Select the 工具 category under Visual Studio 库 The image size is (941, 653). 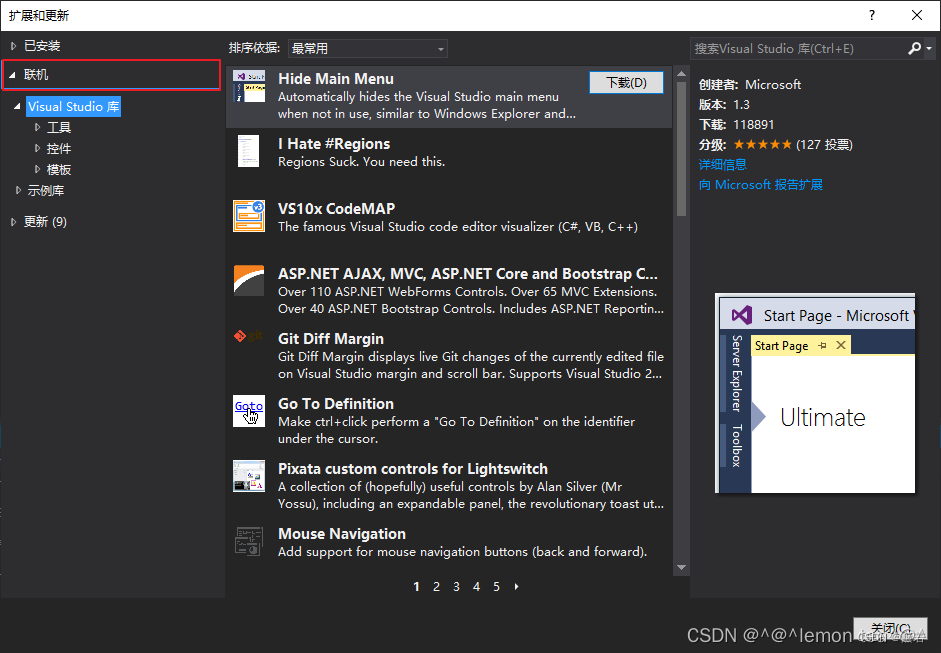[x=57, y=127]
